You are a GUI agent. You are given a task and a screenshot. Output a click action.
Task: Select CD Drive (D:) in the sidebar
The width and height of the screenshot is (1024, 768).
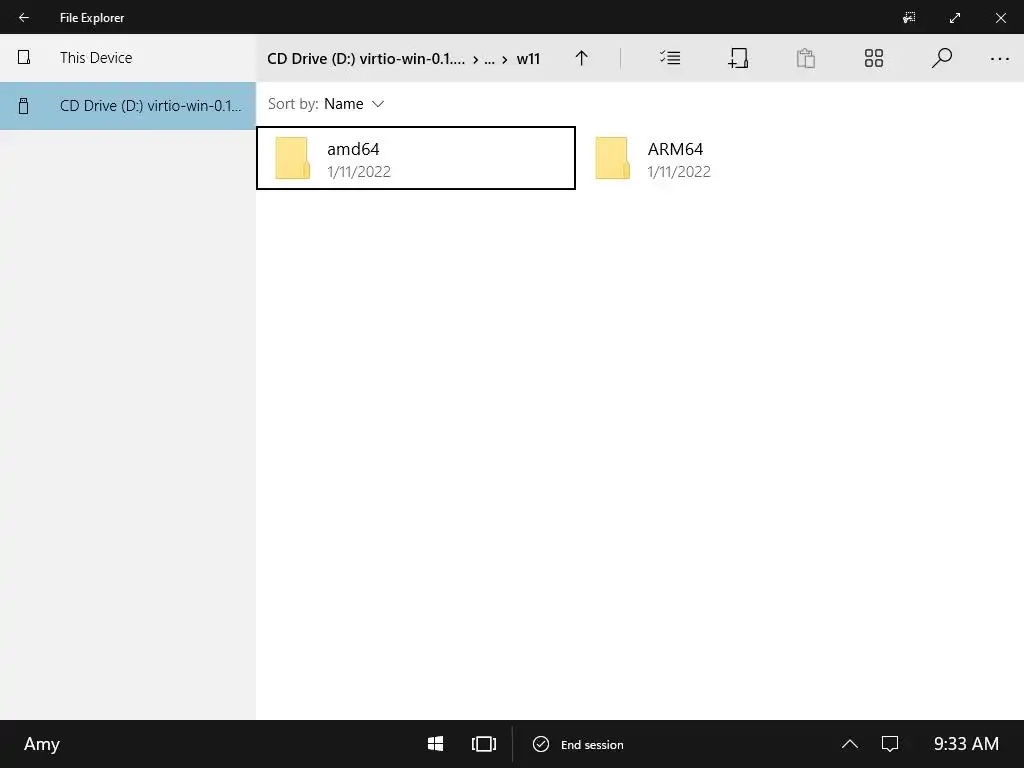coord(128,106)
